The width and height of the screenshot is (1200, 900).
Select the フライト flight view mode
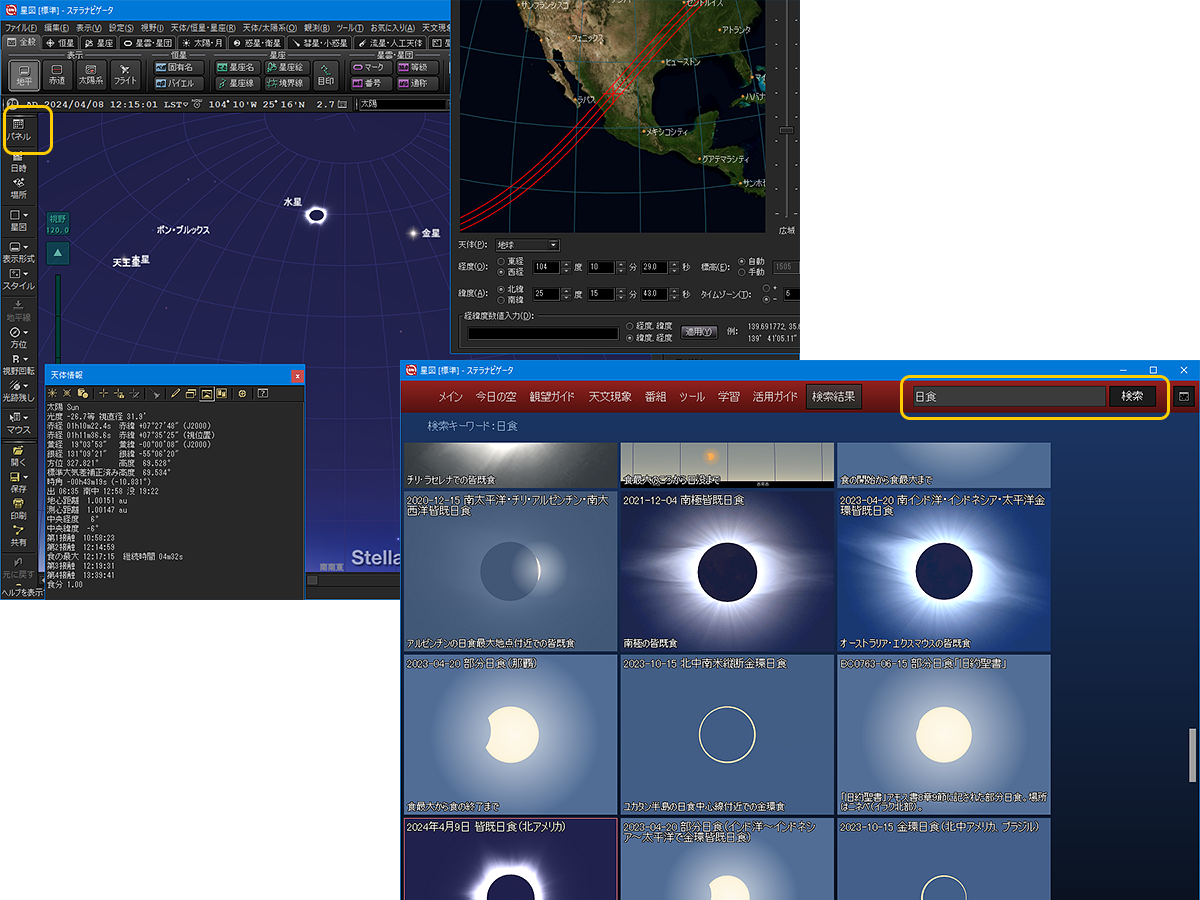point(125,75)
